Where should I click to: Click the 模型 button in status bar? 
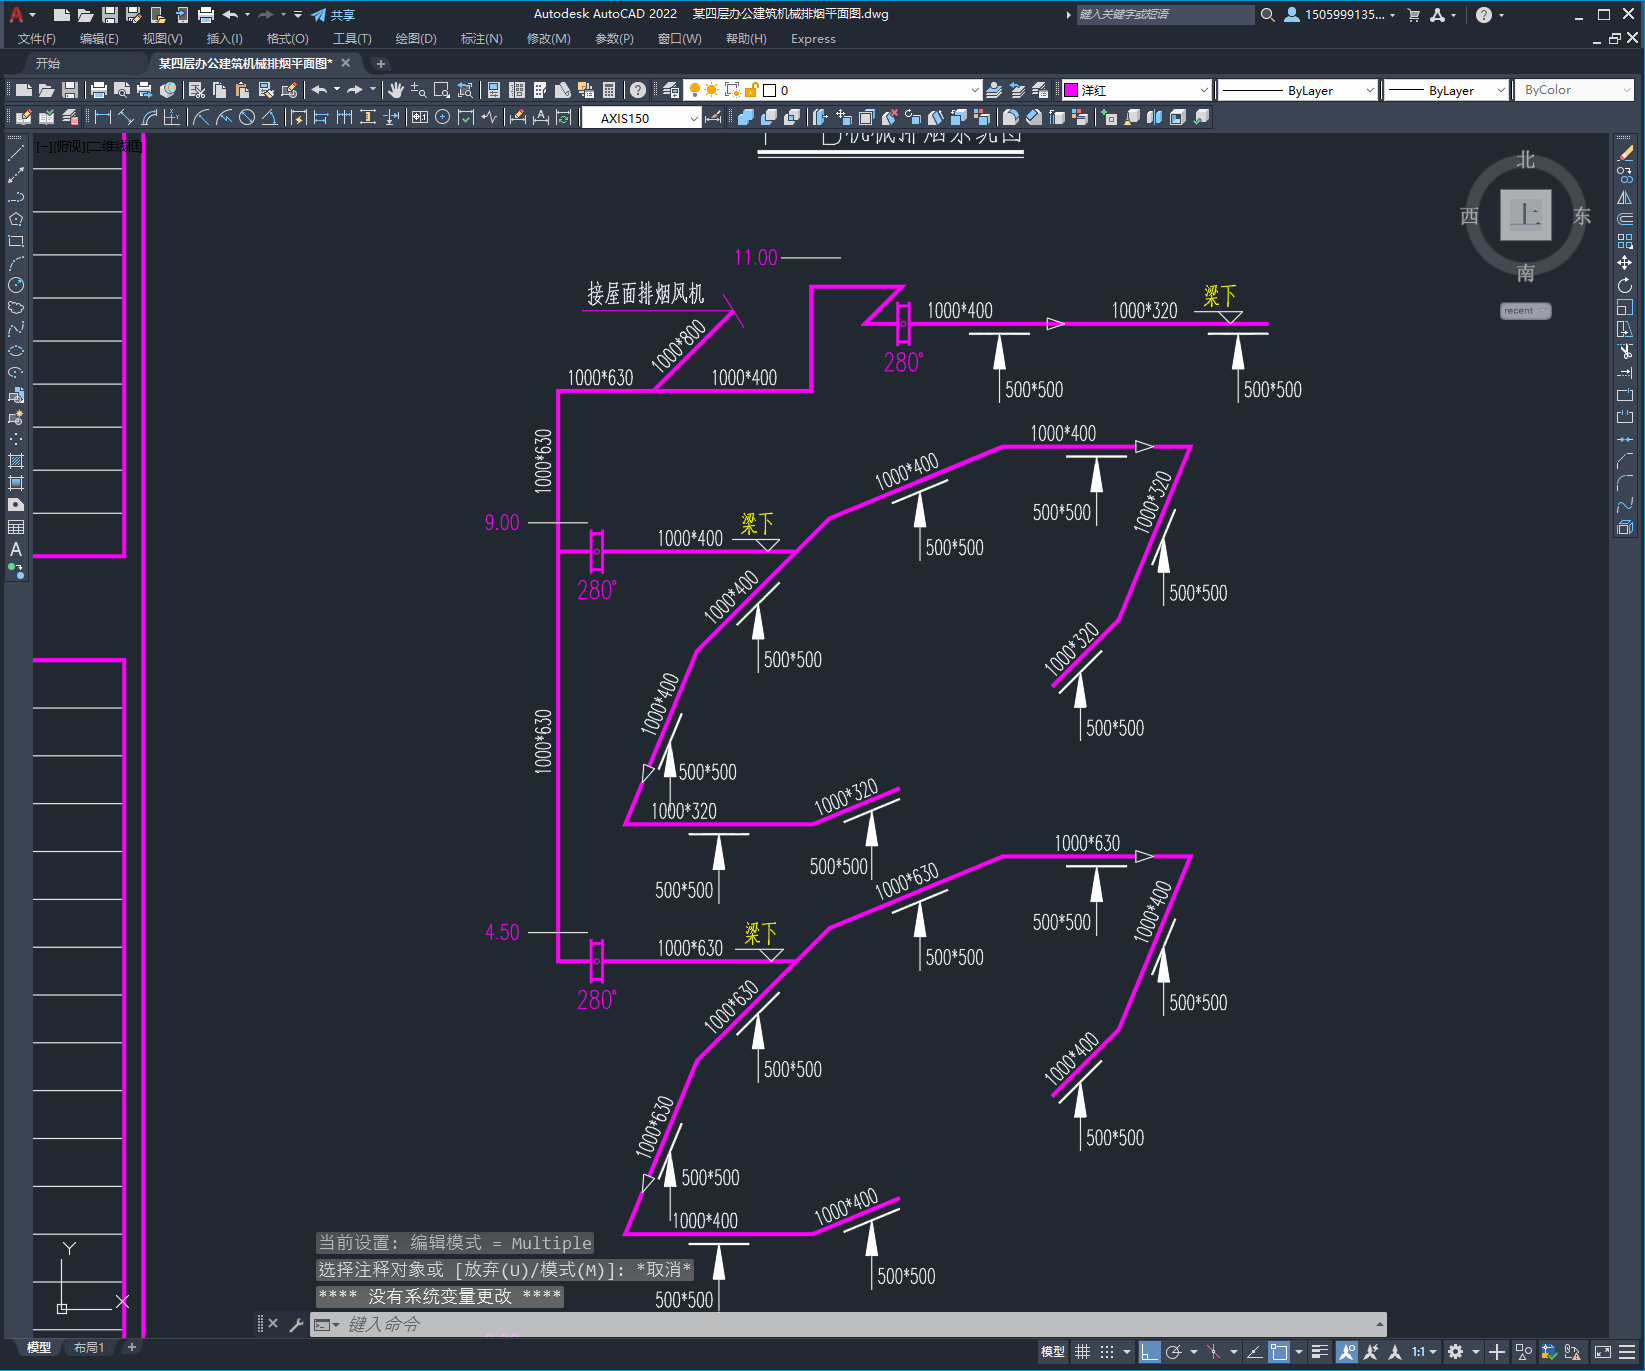[x=1053, y=1352]
